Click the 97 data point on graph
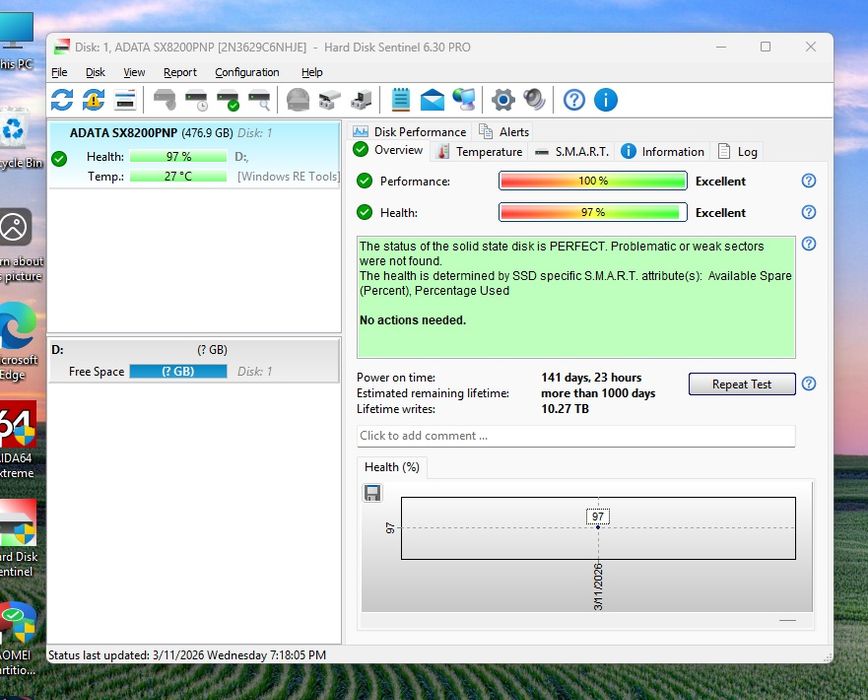 pyautogui.click(x=598, y=527)
